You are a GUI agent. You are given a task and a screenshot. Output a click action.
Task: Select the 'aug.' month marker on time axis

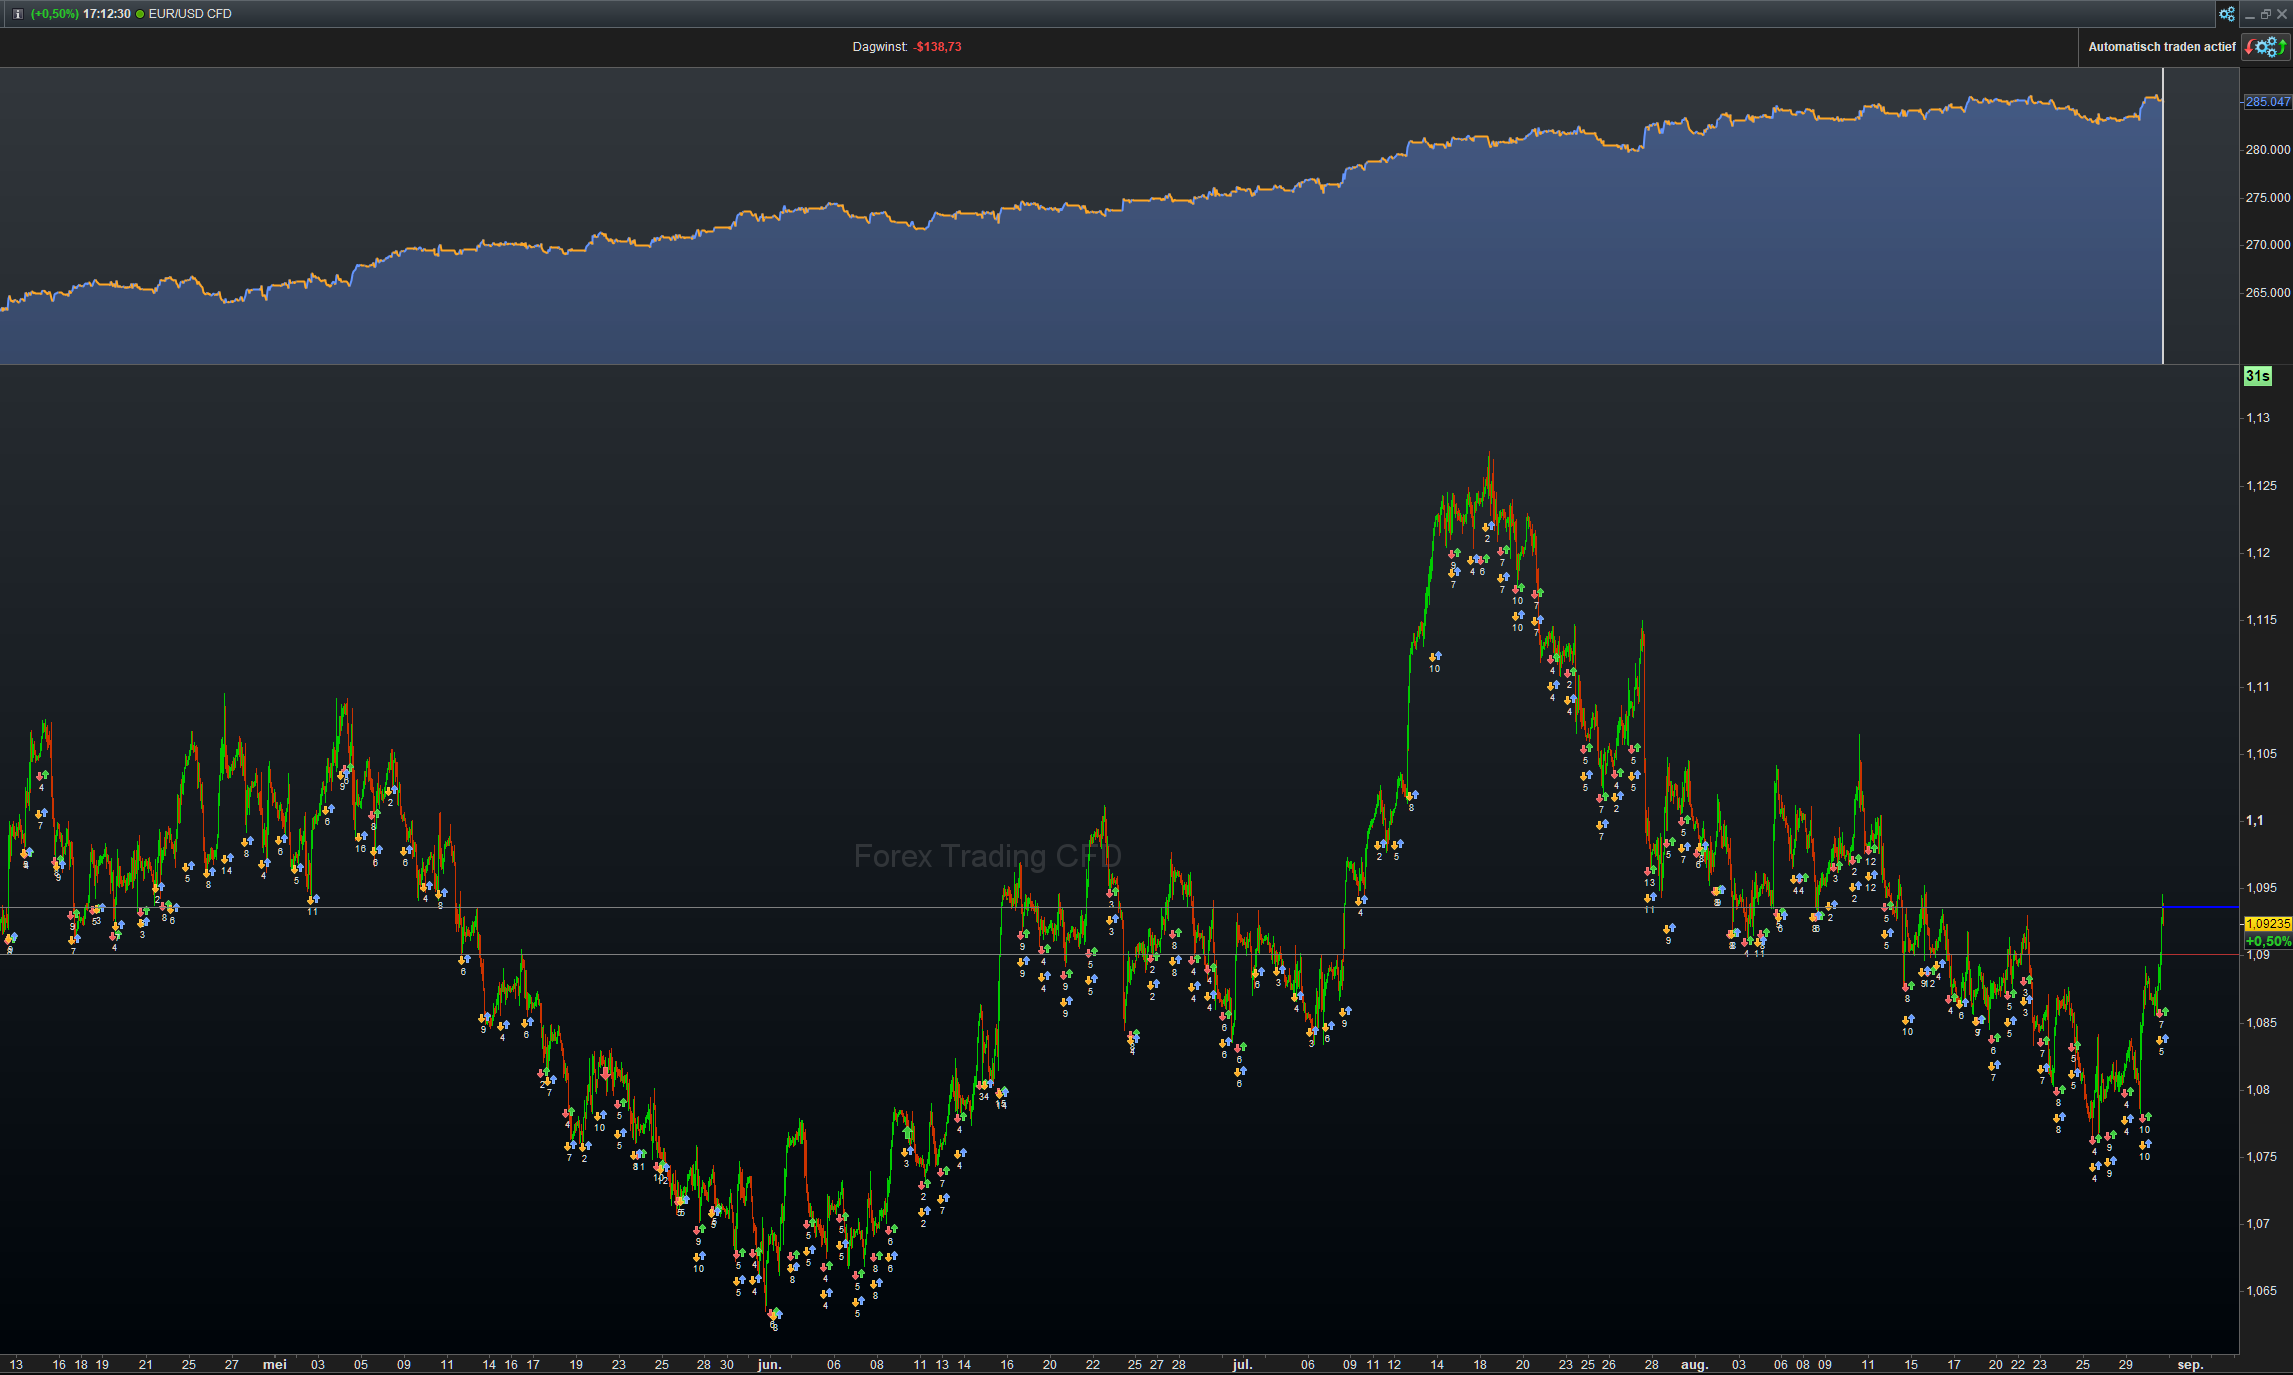(1694, 1364)
